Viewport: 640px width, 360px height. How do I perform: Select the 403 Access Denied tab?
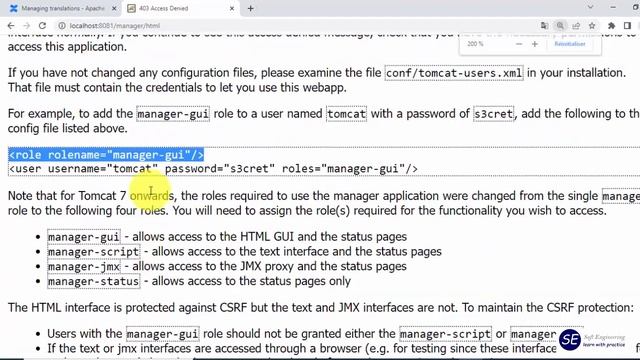click(182, 8)
